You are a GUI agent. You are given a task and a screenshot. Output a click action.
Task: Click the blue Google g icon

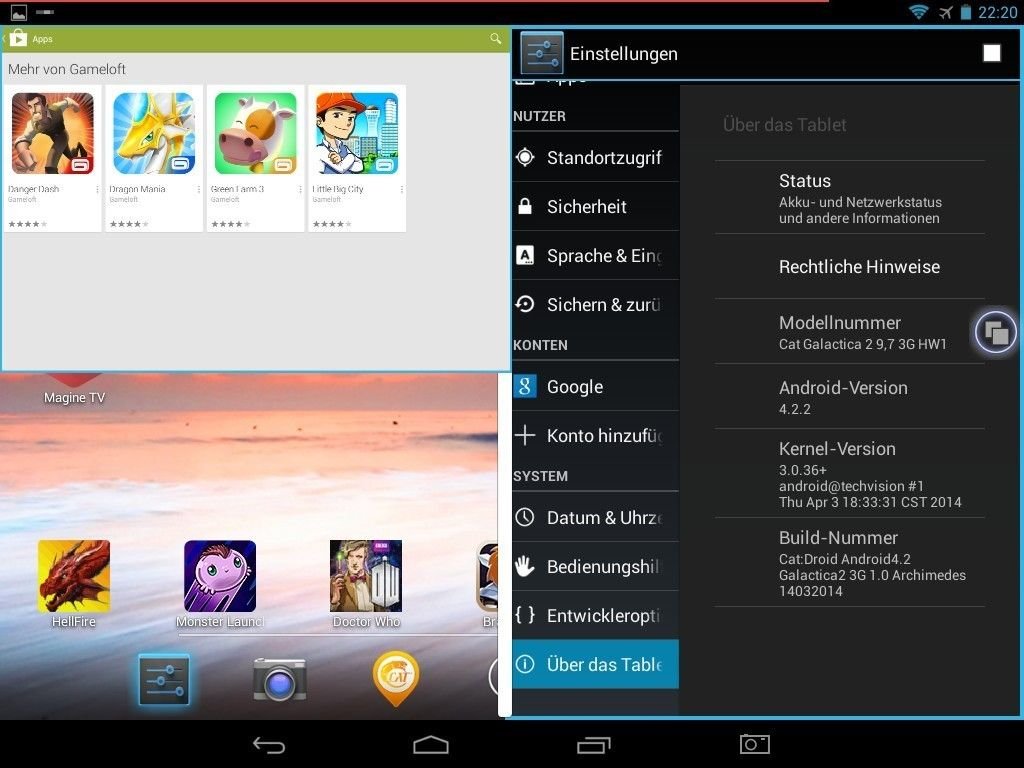tap(525, 386)
